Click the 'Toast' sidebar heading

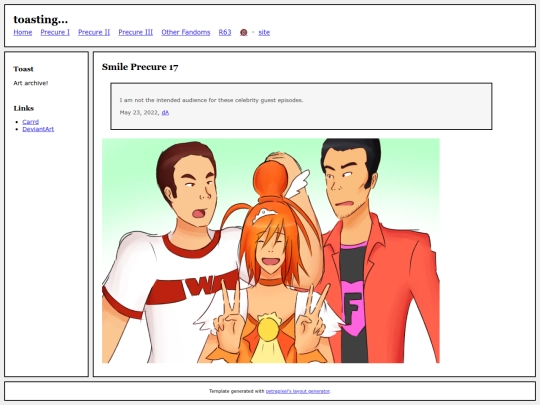click(x=23, y=69)
